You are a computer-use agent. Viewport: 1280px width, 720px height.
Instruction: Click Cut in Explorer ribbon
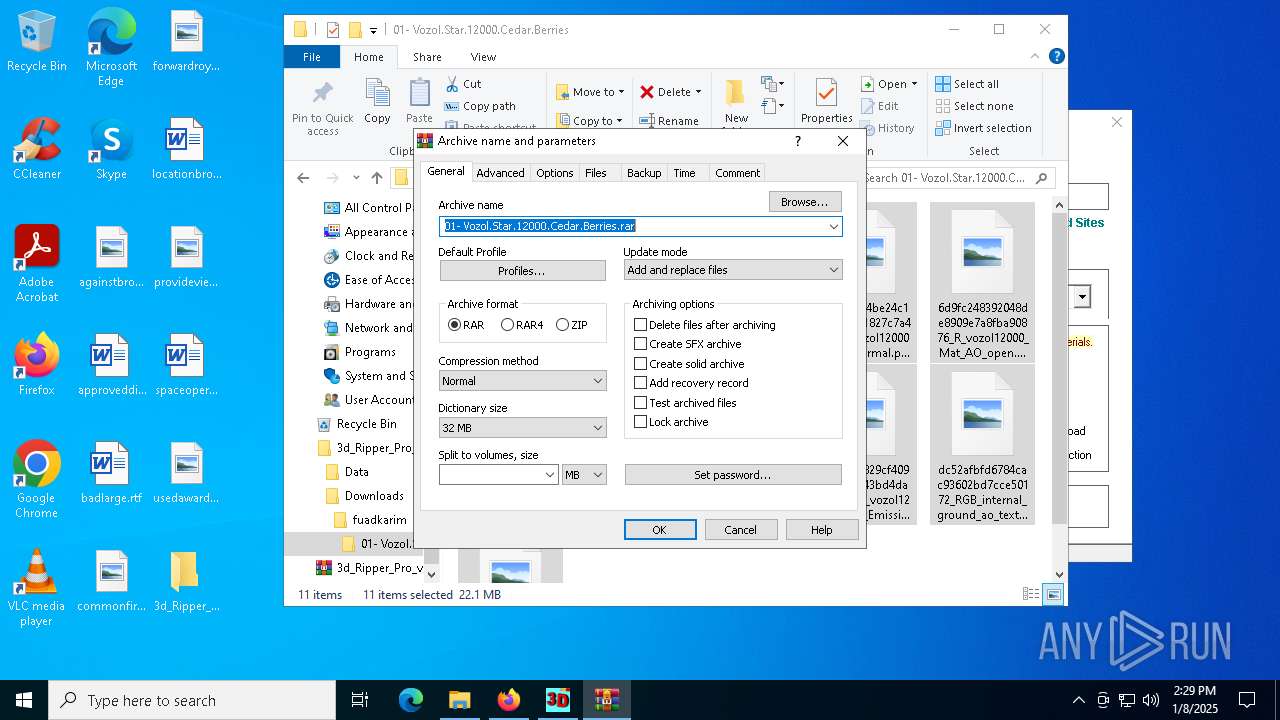[x=463, y=84]
